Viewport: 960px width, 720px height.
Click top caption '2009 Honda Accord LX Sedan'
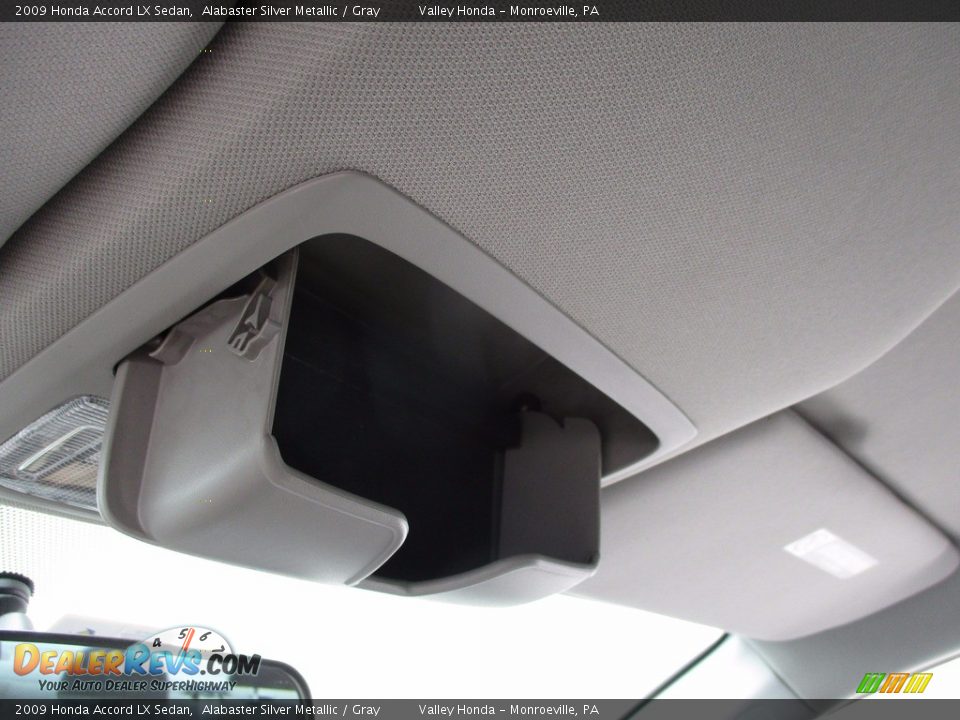click(x=98, y=11)
